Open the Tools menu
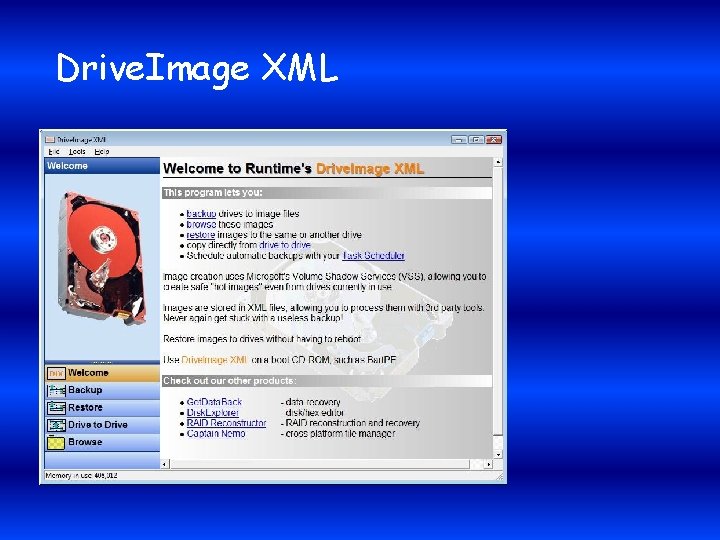 pos(77,152)
